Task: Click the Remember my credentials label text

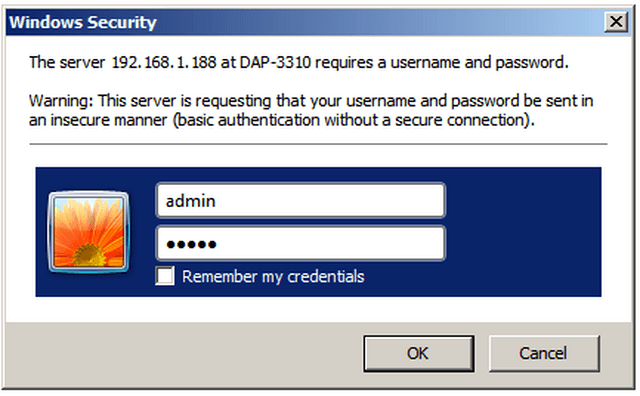Action: 273,276
